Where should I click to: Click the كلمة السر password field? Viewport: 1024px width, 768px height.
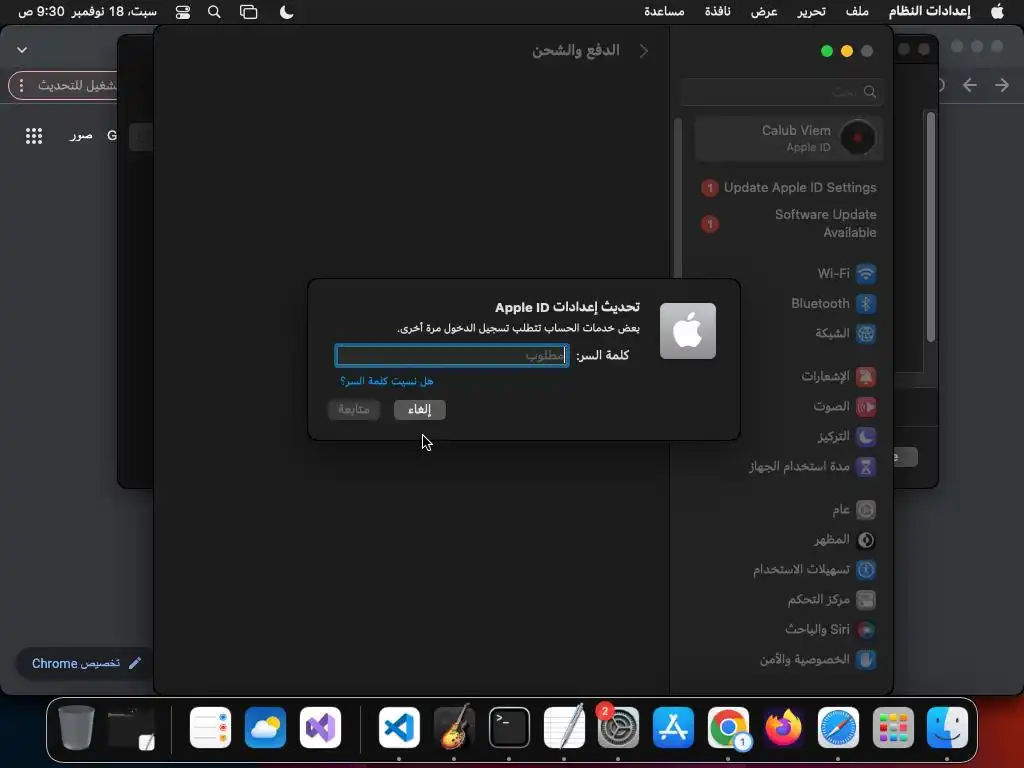(452, 355)
